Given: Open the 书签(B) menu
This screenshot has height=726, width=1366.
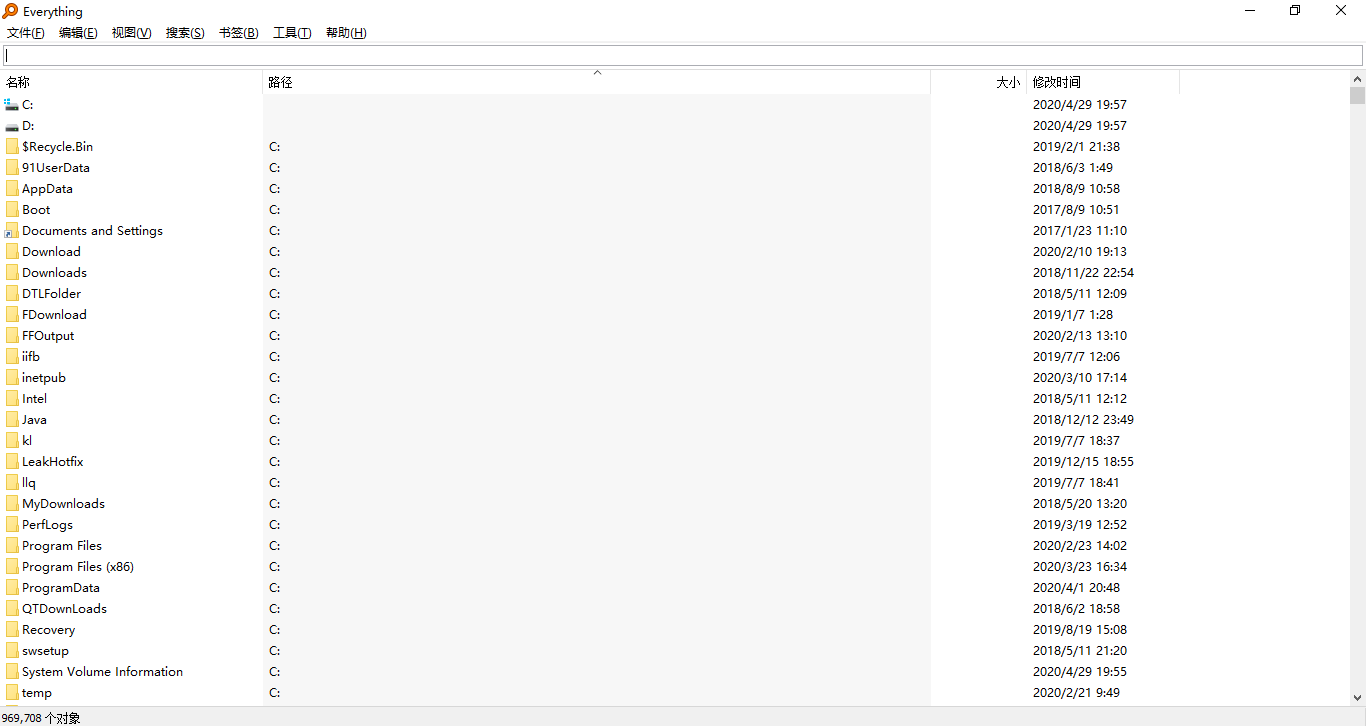Looking at the screenshot, I should click(x=239, y=33).
